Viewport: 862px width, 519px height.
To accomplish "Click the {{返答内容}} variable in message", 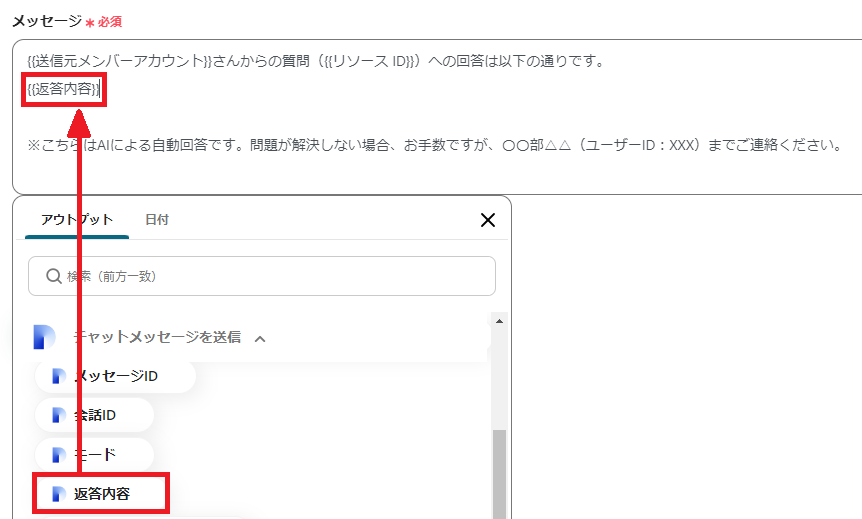I will point(64,89).
